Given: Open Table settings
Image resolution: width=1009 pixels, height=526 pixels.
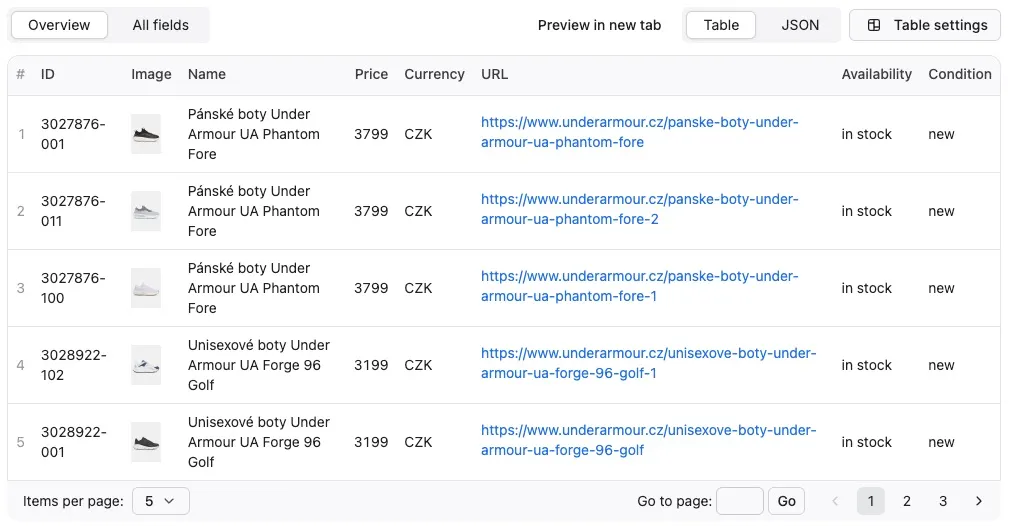Looking at the screenshot, I should point(925,25).
